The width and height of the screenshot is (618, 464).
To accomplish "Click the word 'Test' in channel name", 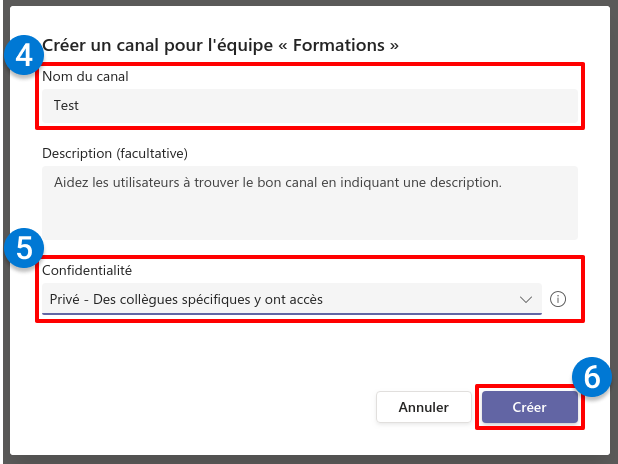I will tap(66, 105).
